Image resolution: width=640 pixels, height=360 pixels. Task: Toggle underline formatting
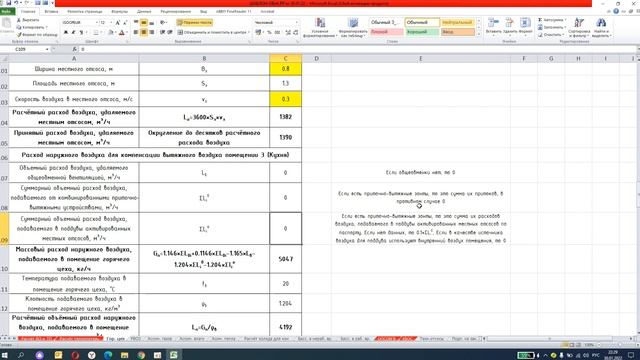tap(81, 32)
